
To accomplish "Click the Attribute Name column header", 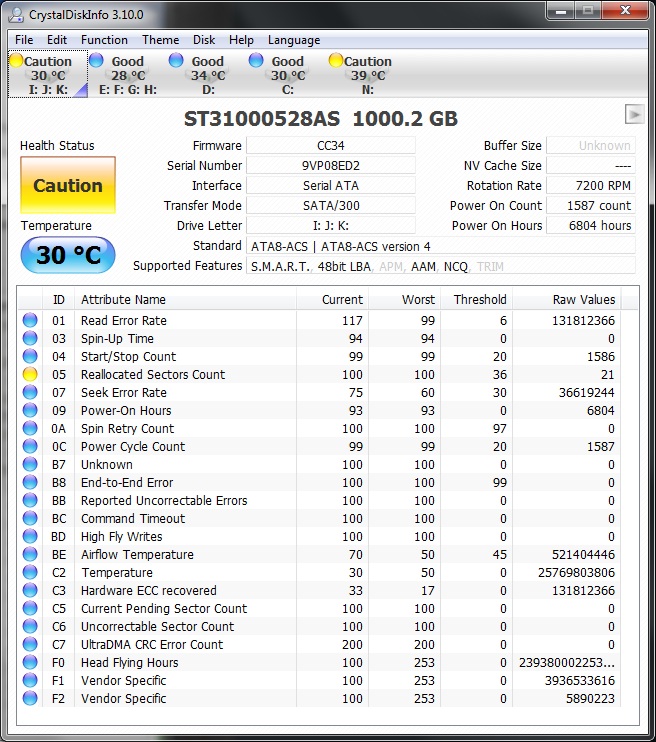I will point(185,300).
